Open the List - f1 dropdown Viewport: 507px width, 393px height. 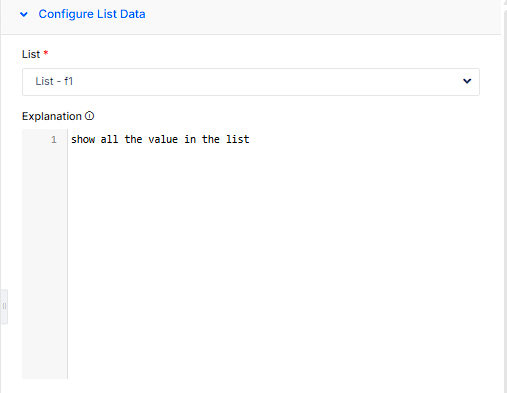click(x=251, y=82)
